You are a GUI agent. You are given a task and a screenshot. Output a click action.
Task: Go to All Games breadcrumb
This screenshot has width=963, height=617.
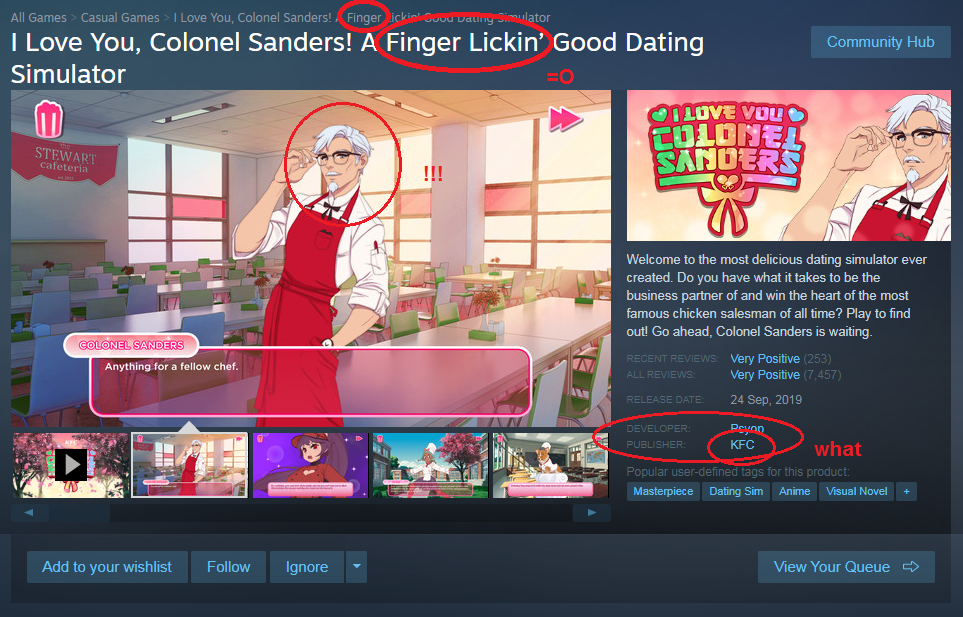pyautogui.click(x=39, y=18)
